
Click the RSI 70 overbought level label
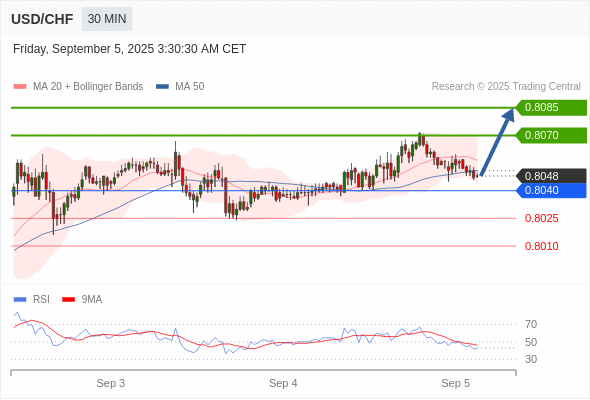click(531, 324)
